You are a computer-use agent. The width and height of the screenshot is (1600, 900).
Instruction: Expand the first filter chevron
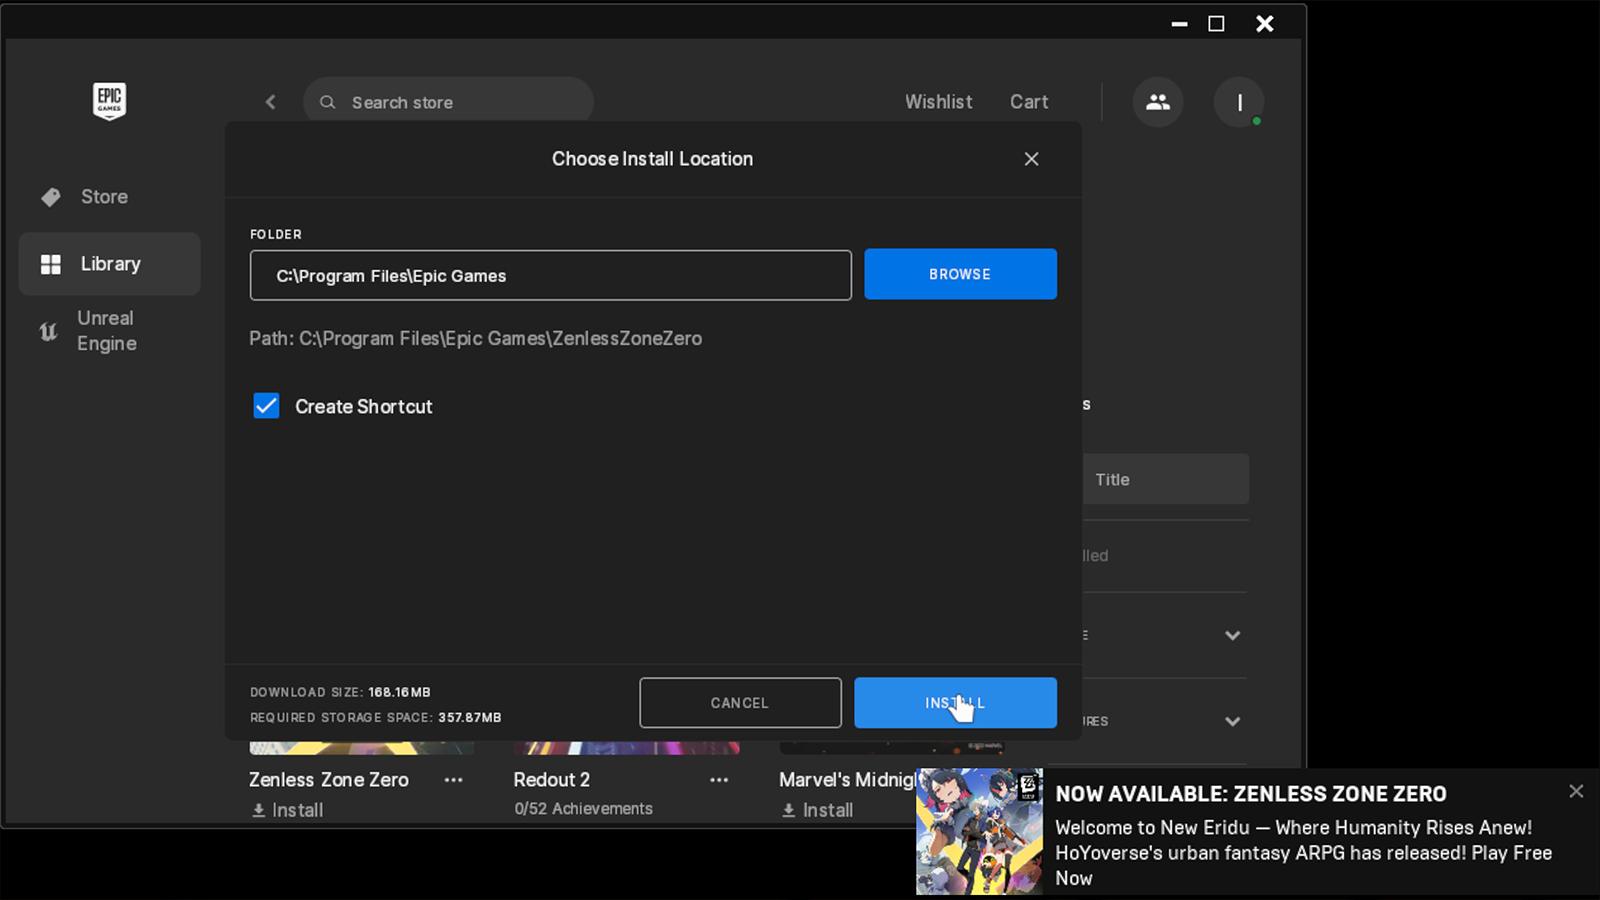point(1232,635)
